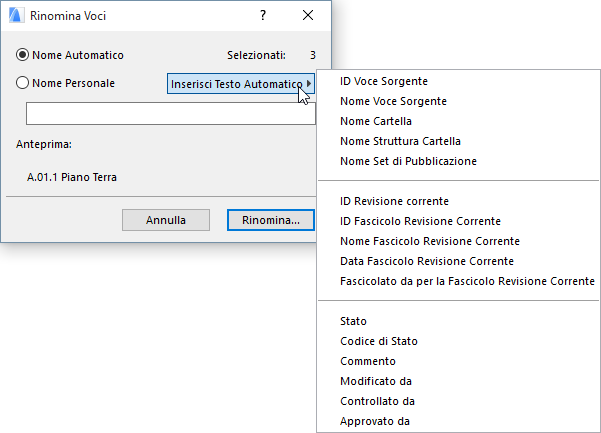This screenshot has height=433, width=601.
Task: Choose ID Voce Sorgente menu entry
Action: [x=383, y=81]
